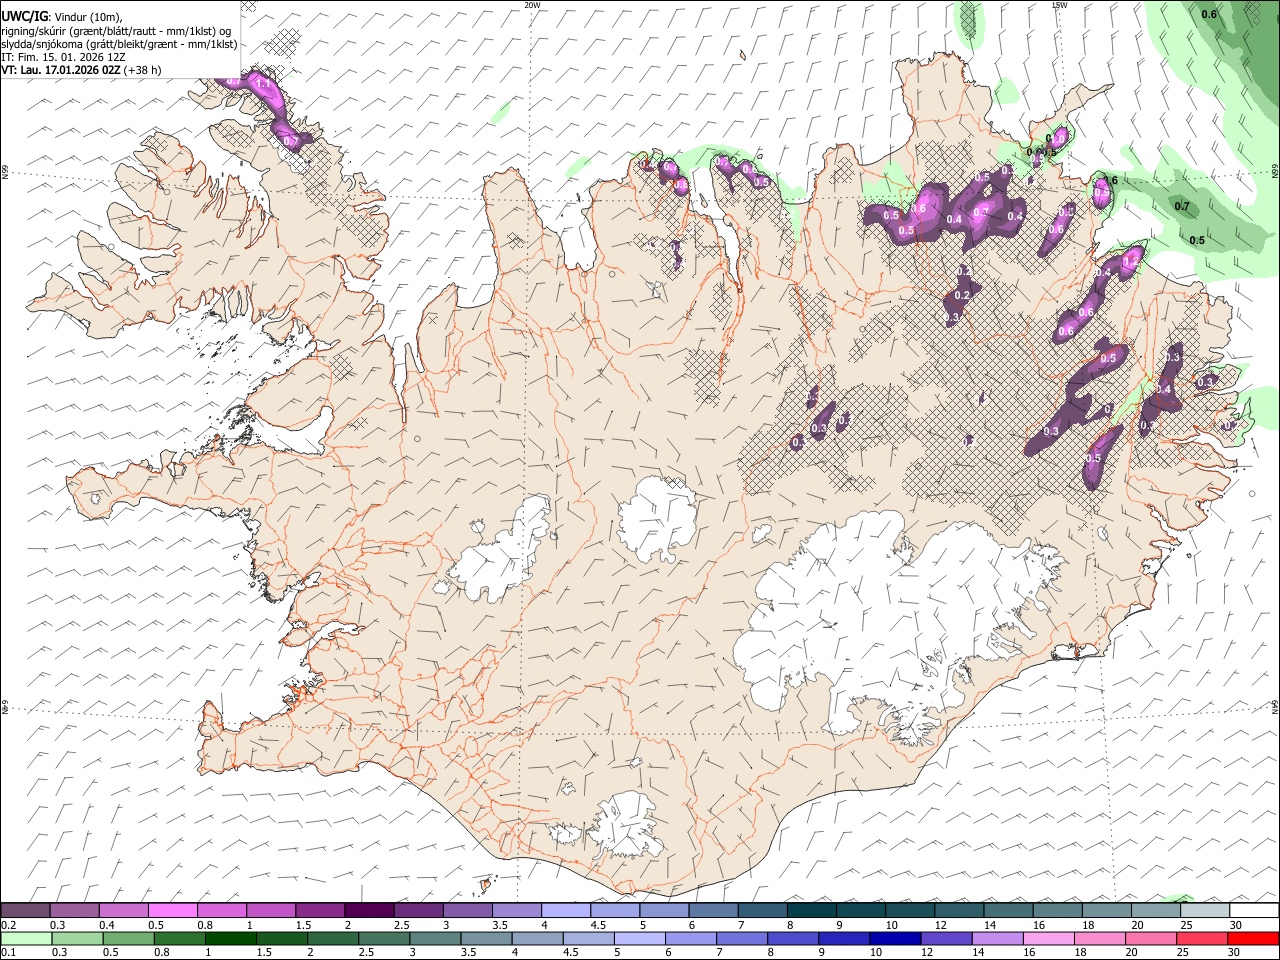Select deep blue lower swatch between 10 and 12
Image resolution: width=1280 pixels, height=960 pixels.
click(895, 939)
